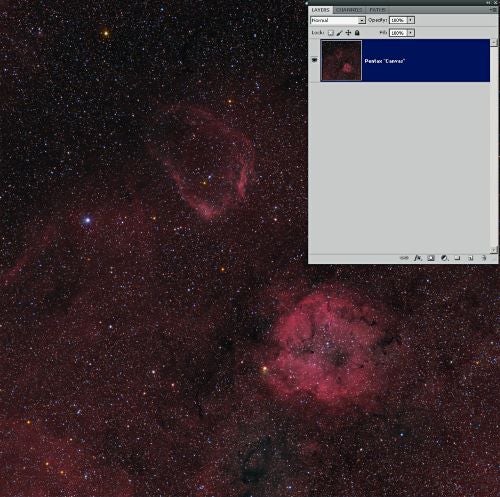The height and width of the screenshot is (497, 500).
Task: Hide the Pentax Canvas layer
Action: (x=314, y=60)
